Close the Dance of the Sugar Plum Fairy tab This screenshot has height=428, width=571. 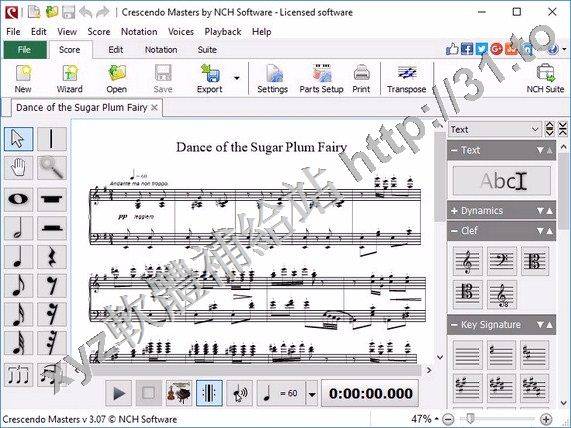[154, 107]
